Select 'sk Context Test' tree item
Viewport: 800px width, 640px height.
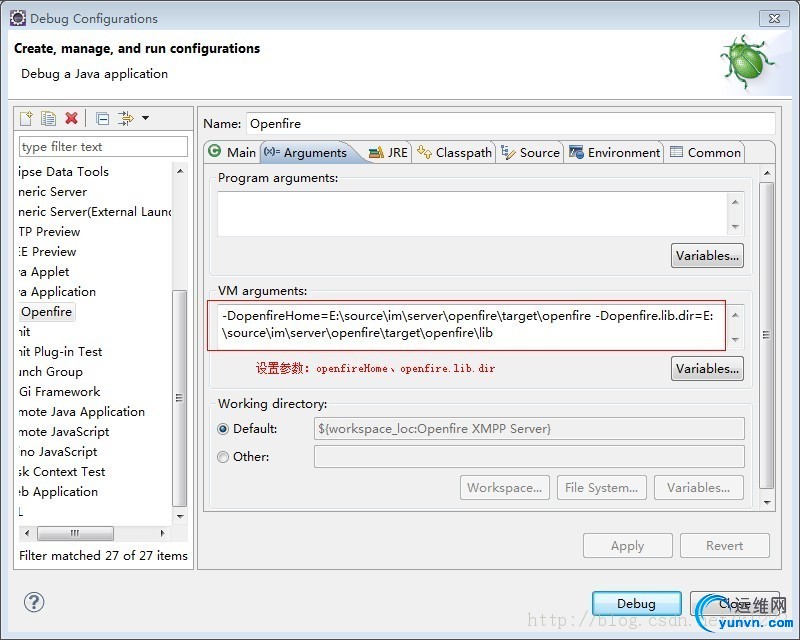pos(62,472)
